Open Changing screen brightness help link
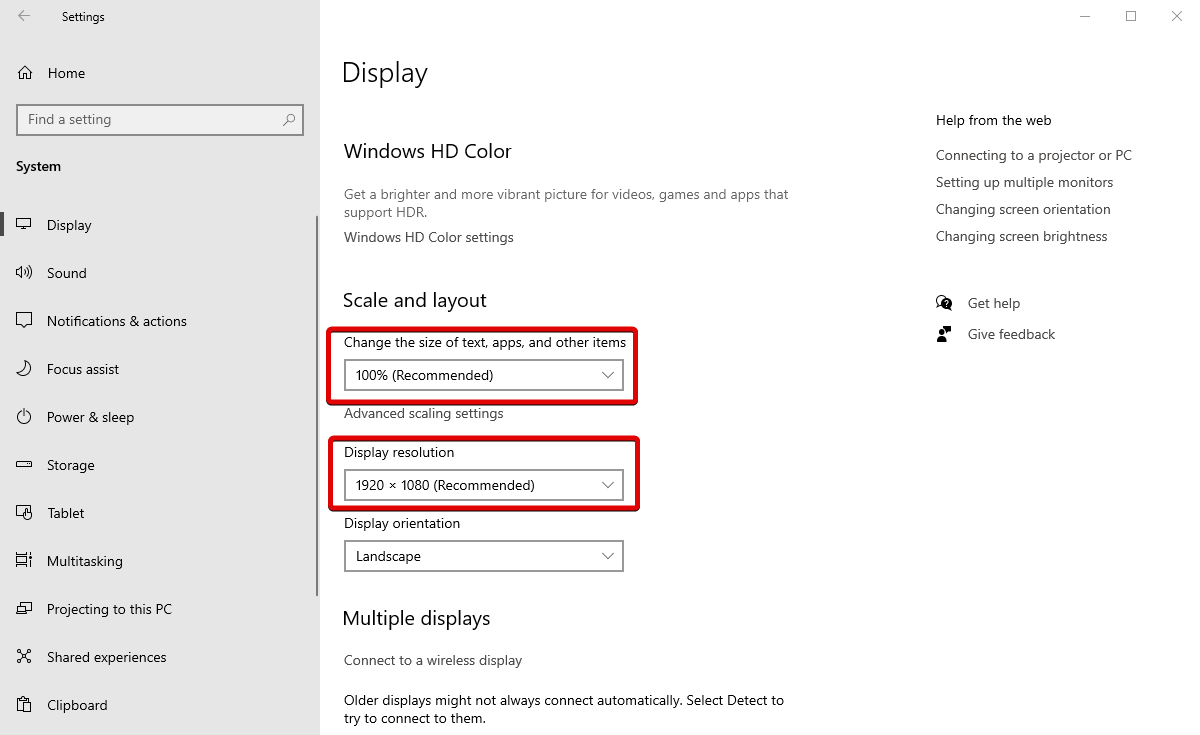 click(1022, 236)
